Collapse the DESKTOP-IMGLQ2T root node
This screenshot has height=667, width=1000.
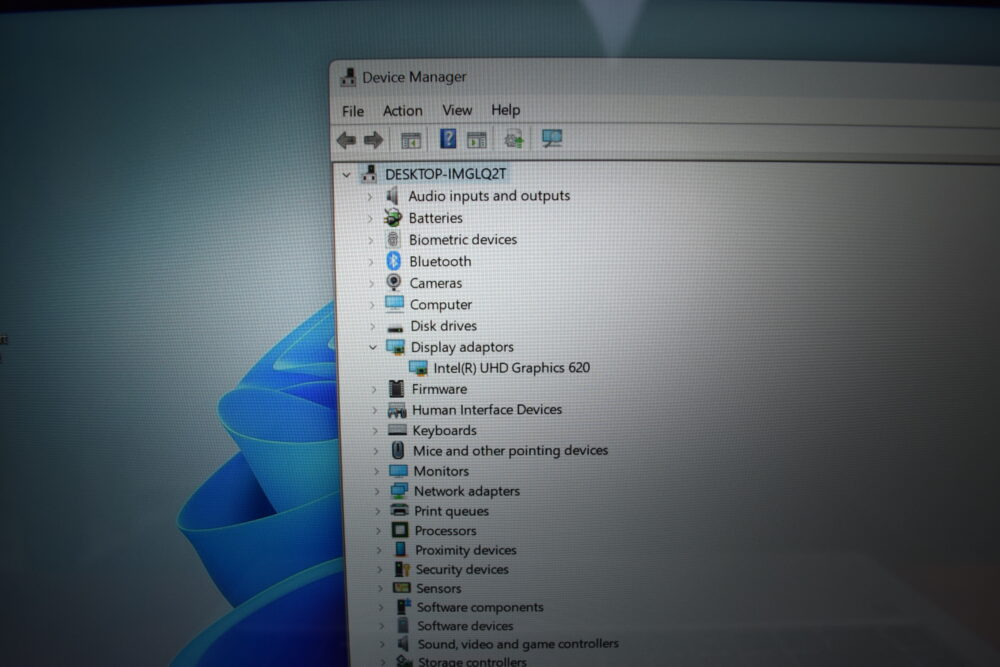coord(346,174)
